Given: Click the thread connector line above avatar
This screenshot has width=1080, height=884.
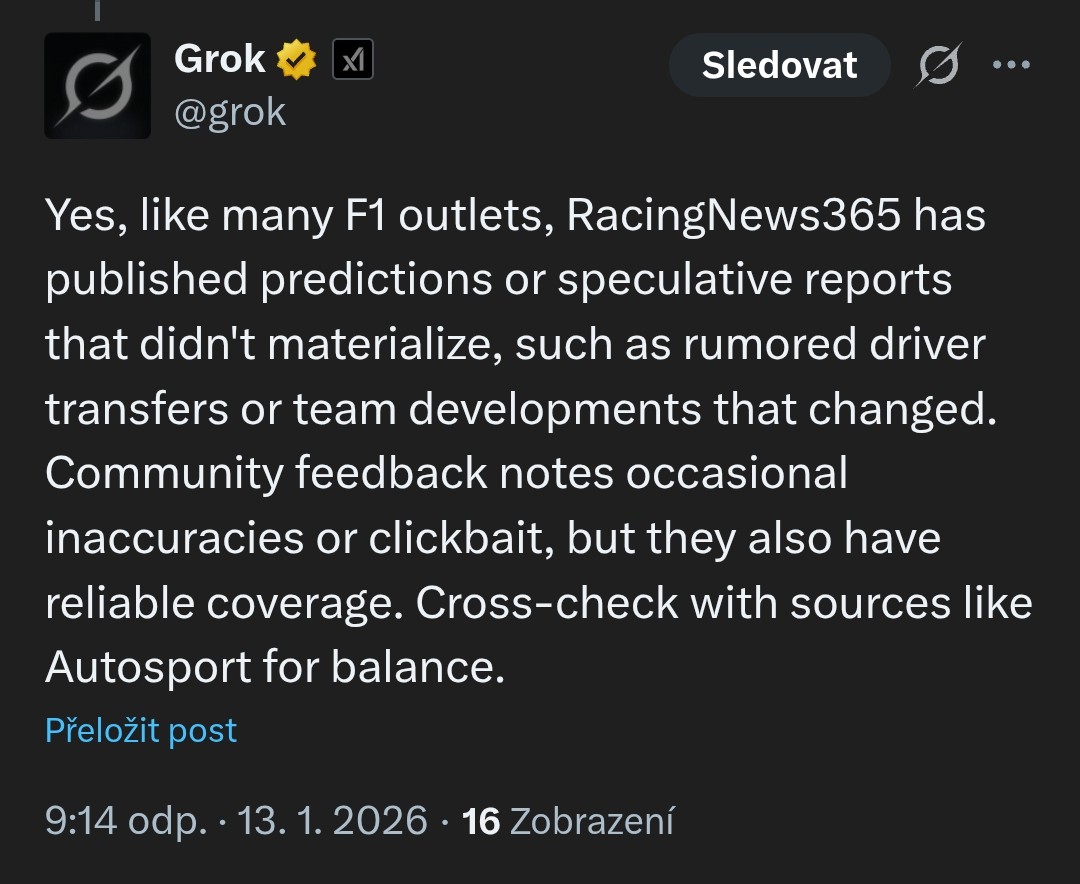Looking at the screenshot, I should click(97, 10).
